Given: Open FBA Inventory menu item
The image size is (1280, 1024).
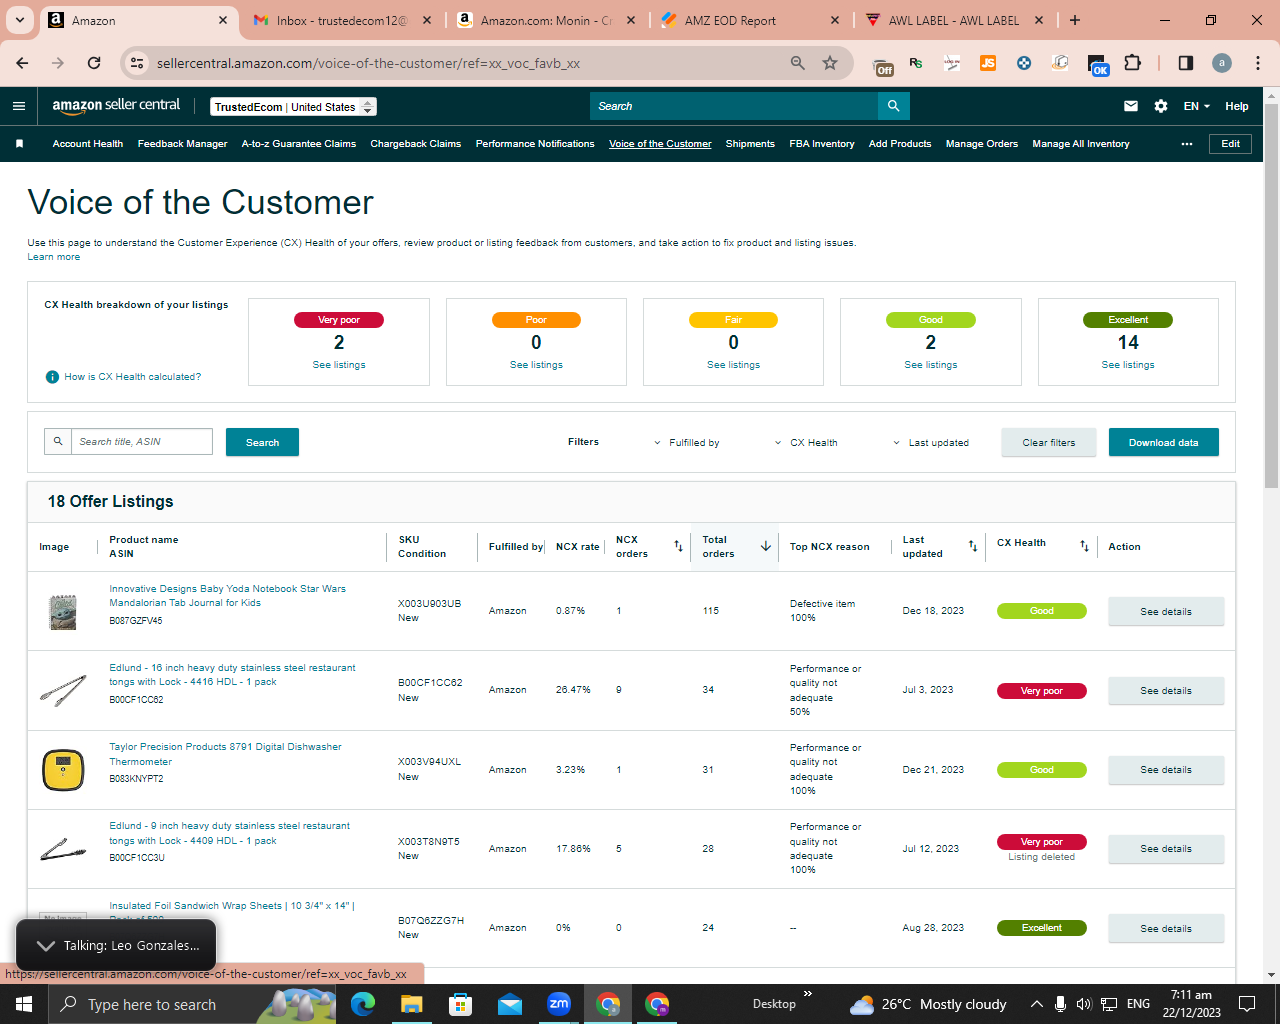Looking at the screenshot, I should tap(822, 144).
